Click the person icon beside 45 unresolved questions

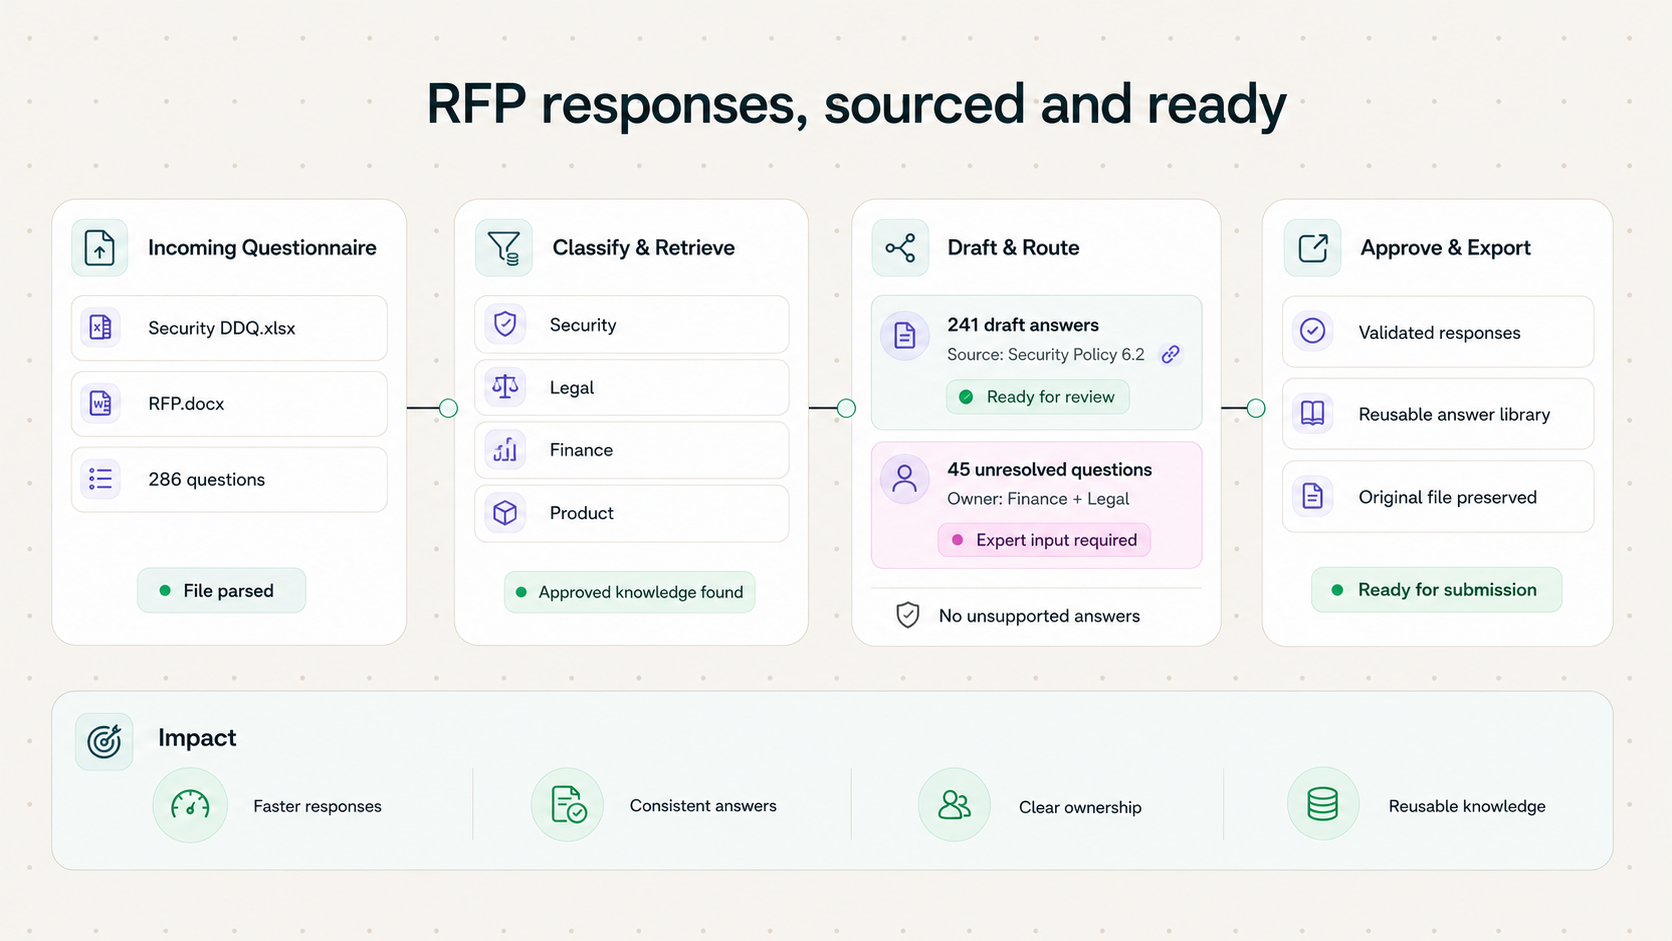[x=904, y=479]
